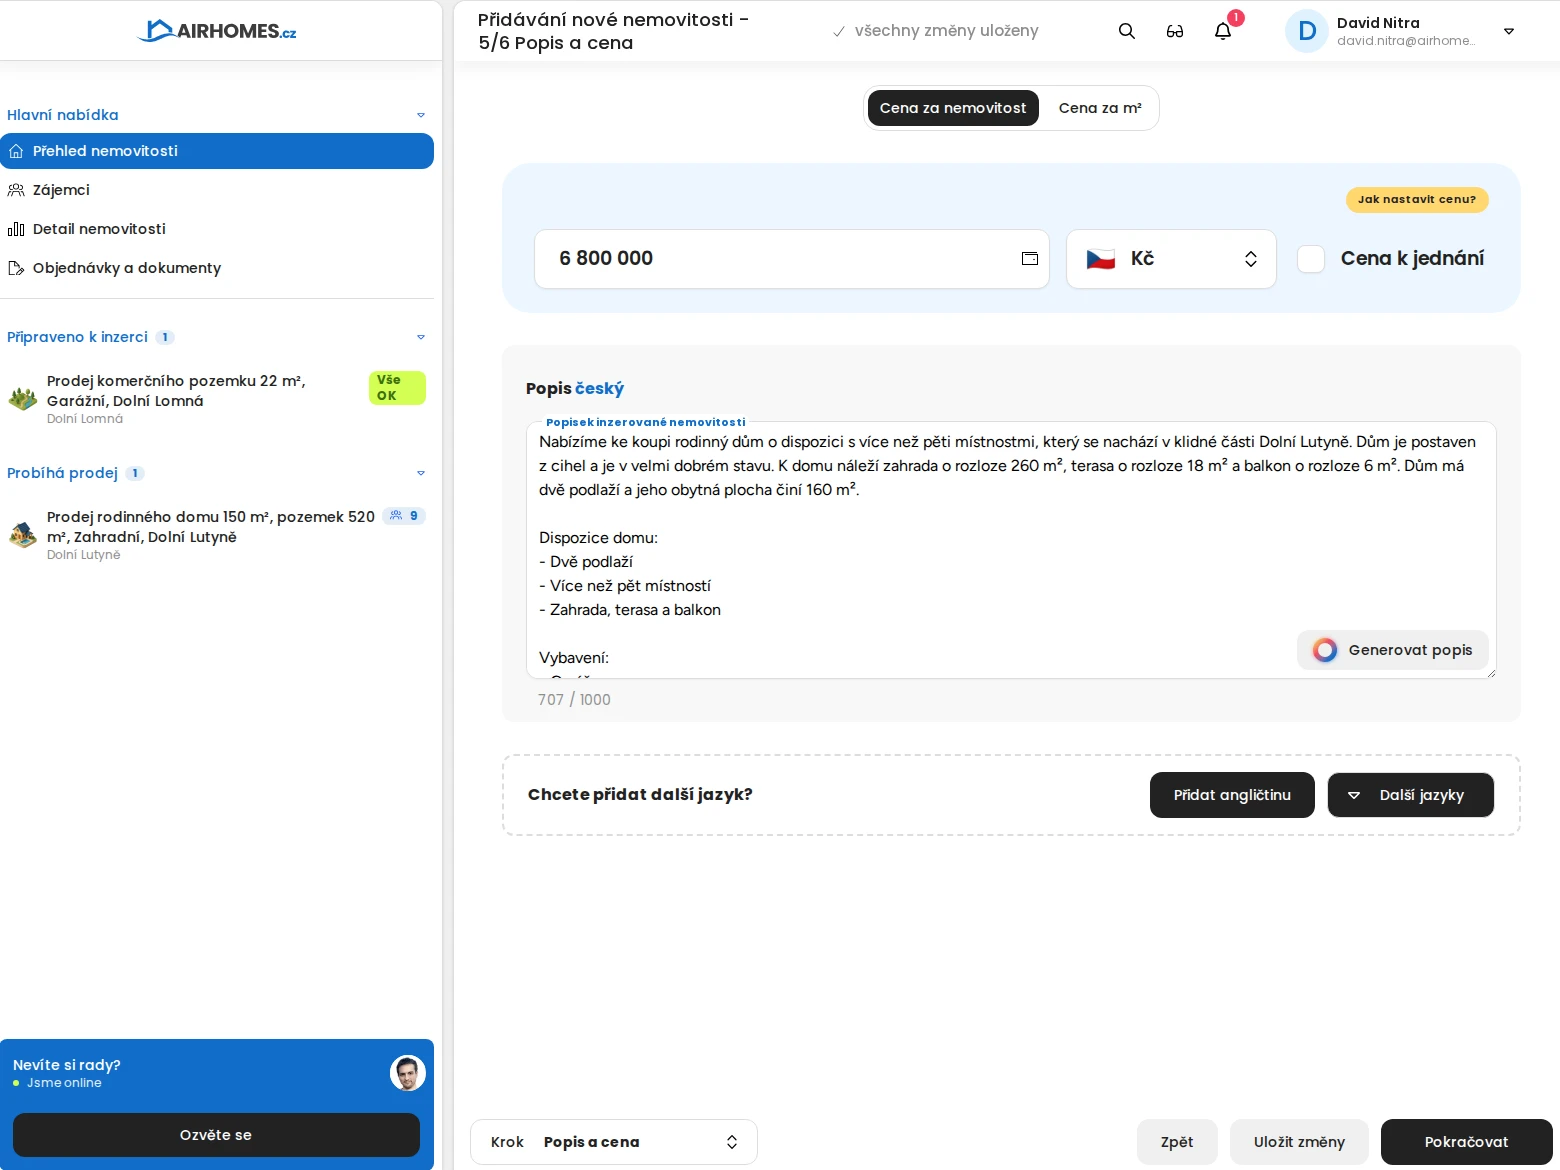Select the Cena za nemovitost tab

pos(952,108)
